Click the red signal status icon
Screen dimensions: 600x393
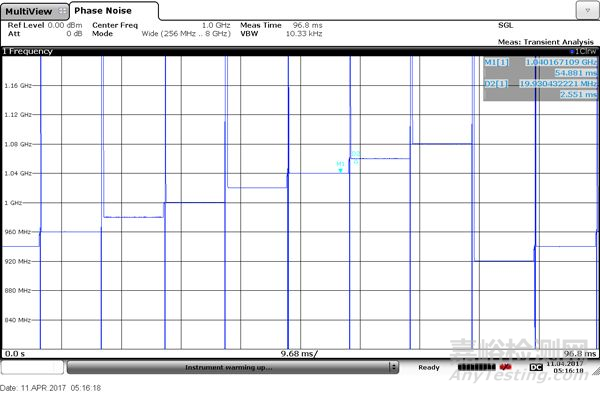[505, 367]
